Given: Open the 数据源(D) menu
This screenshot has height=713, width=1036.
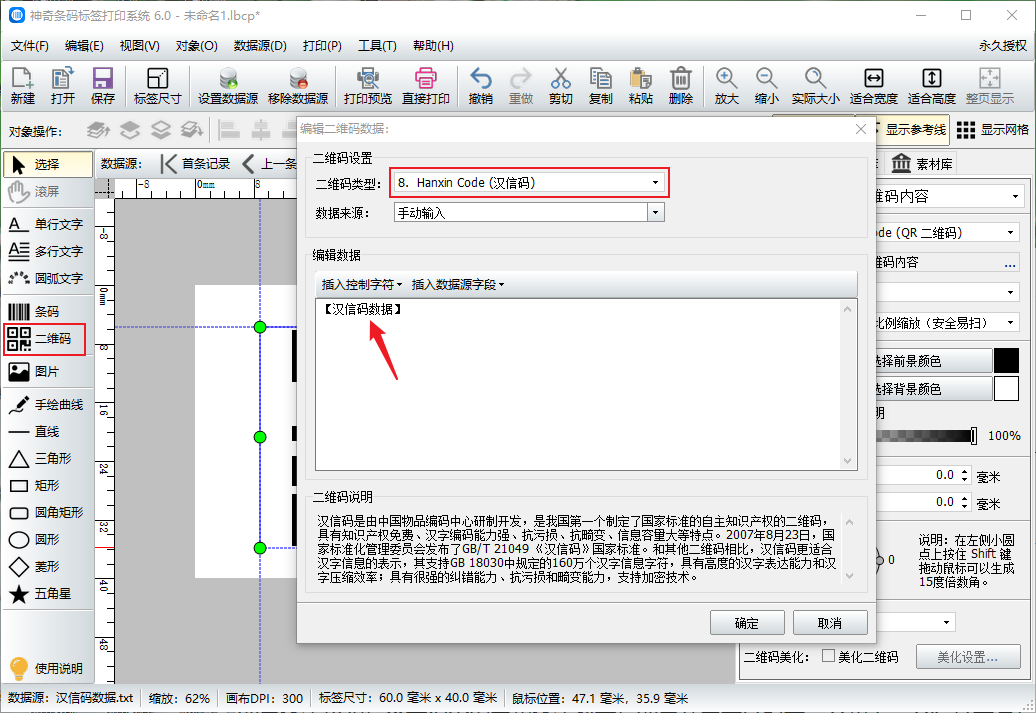Looking at the screenshot, I should tap(260, 46).
